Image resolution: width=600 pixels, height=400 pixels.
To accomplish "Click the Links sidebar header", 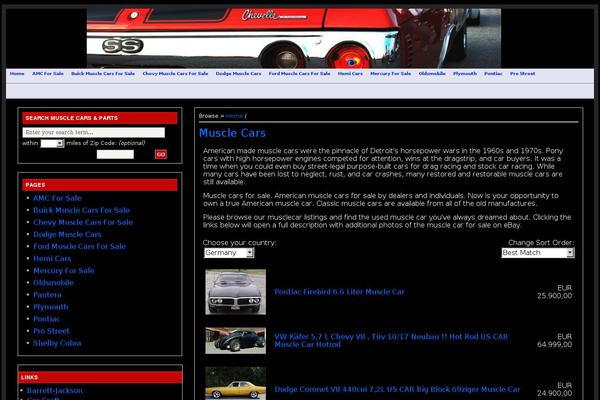I will tap(100, 377).
